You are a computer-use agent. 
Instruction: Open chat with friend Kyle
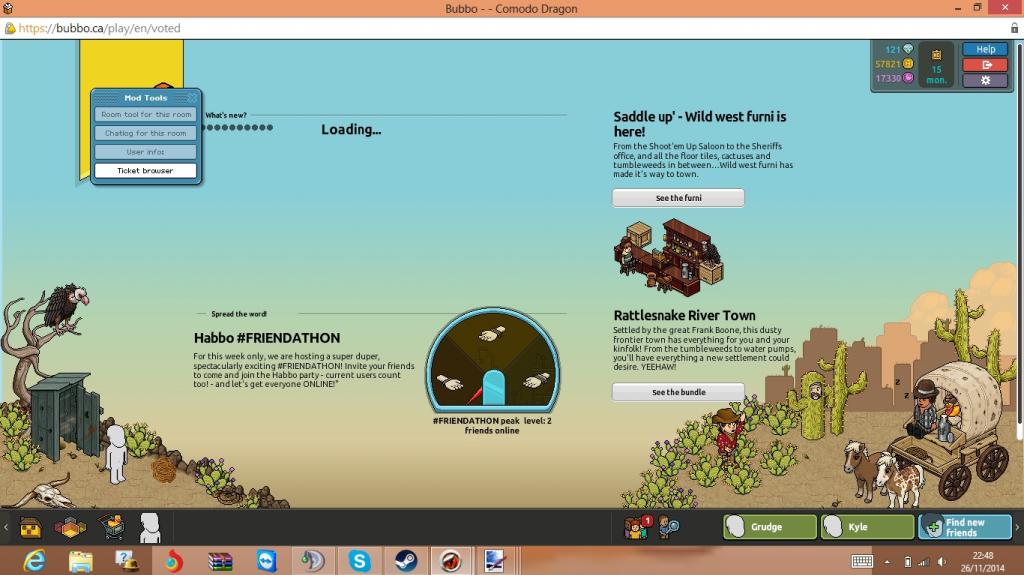point(867,527)
